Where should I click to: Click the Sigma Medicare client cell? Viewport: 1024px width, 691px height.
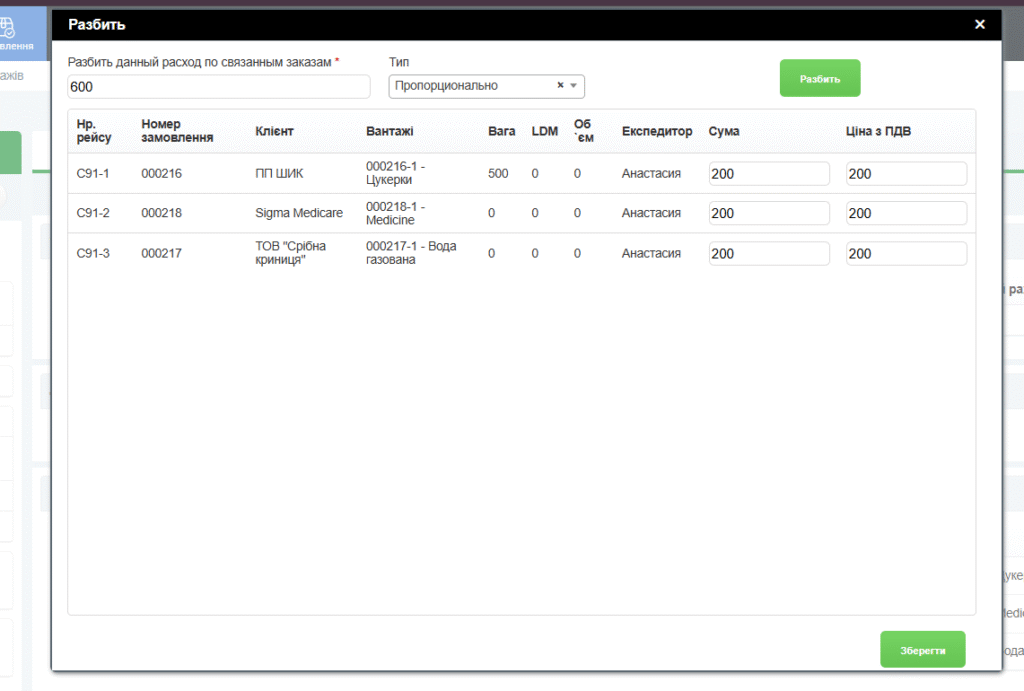[x=299, y=213]
